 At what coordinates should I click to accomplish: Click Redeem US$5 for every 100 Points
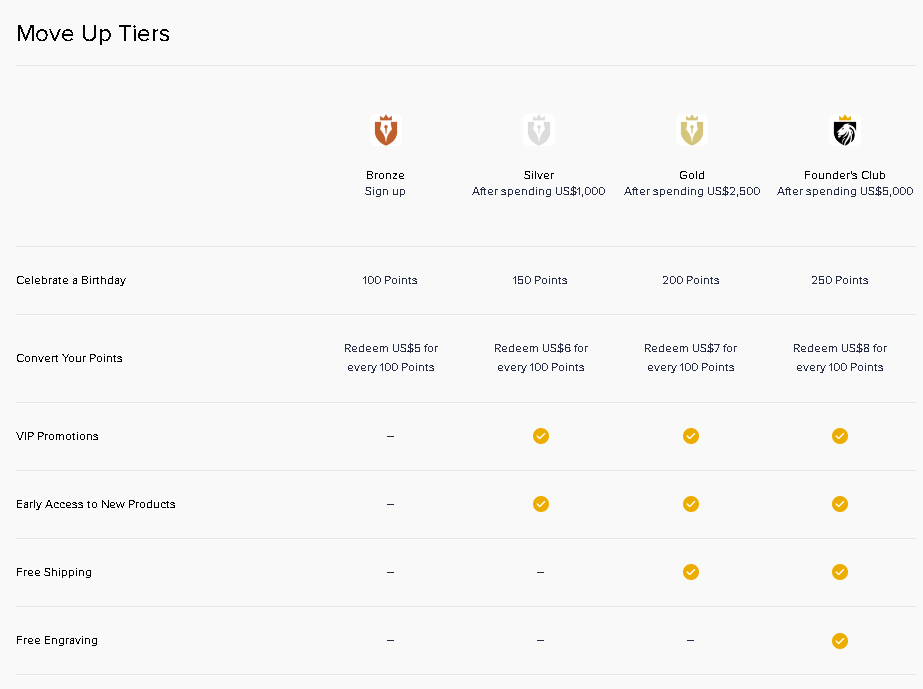pyautogui.click(x=391, y=358)
